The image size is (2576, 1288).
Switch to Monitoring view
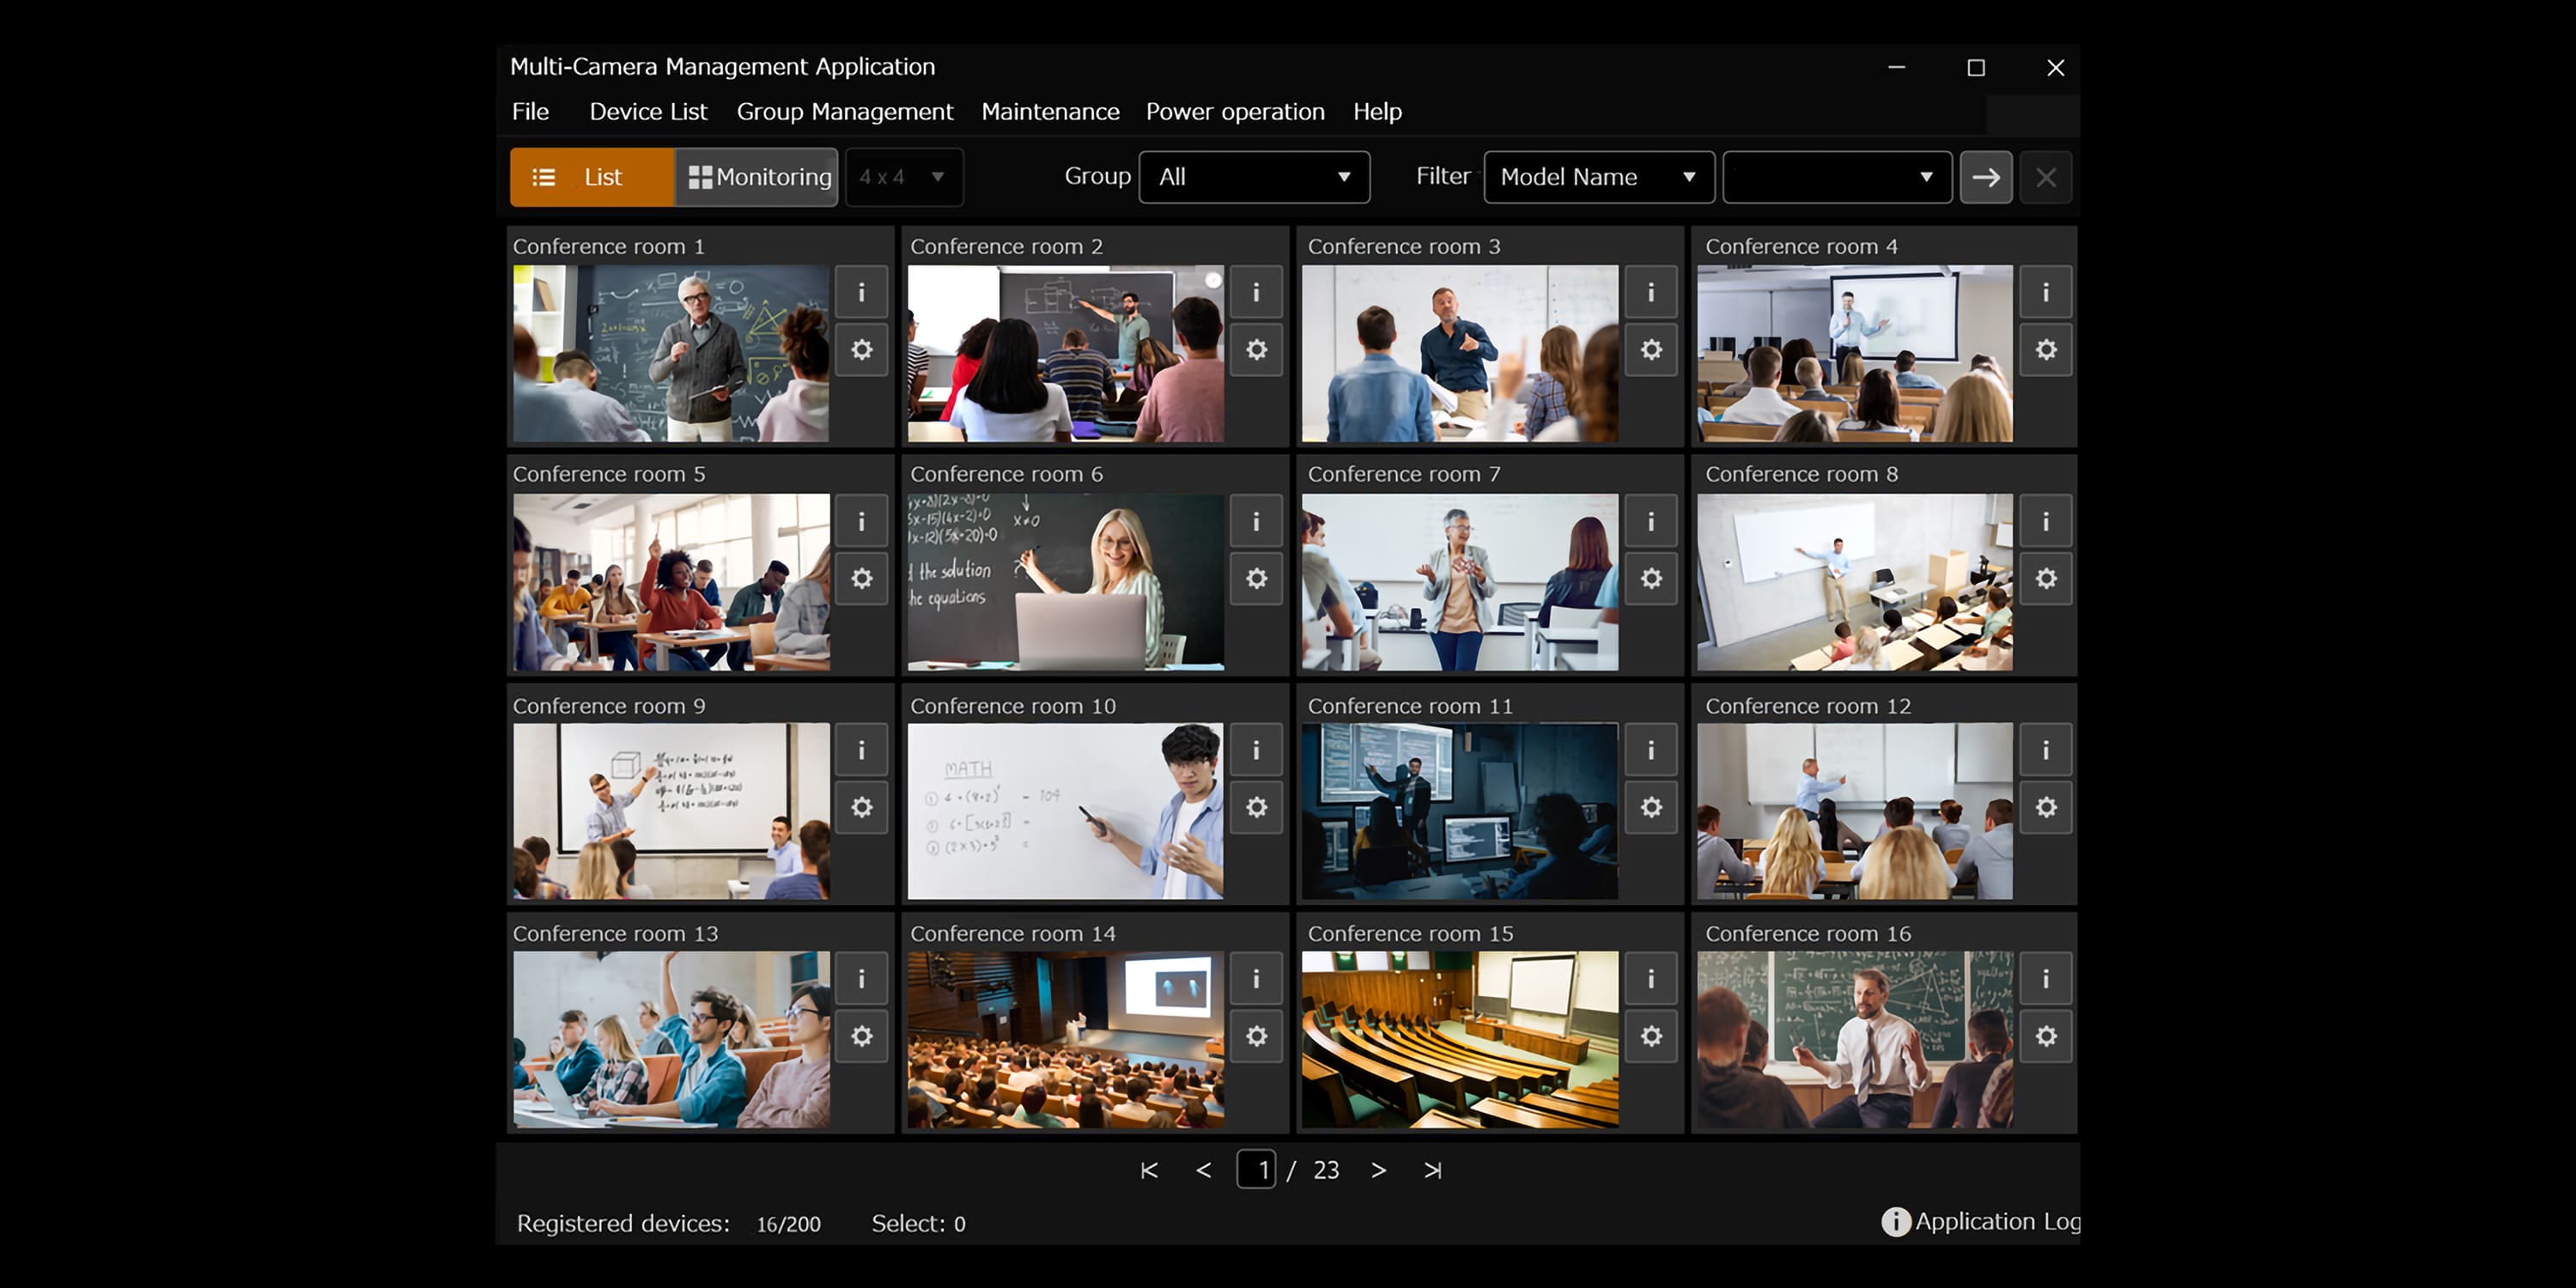click(757, 177)
